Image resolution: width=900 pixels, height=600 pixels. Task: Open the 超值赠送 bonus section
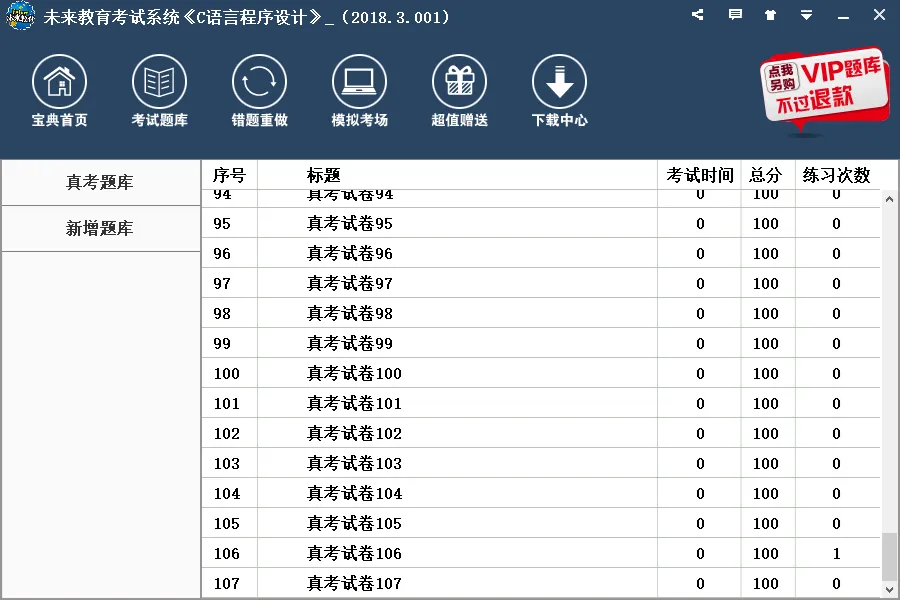(x=458, y=90)
